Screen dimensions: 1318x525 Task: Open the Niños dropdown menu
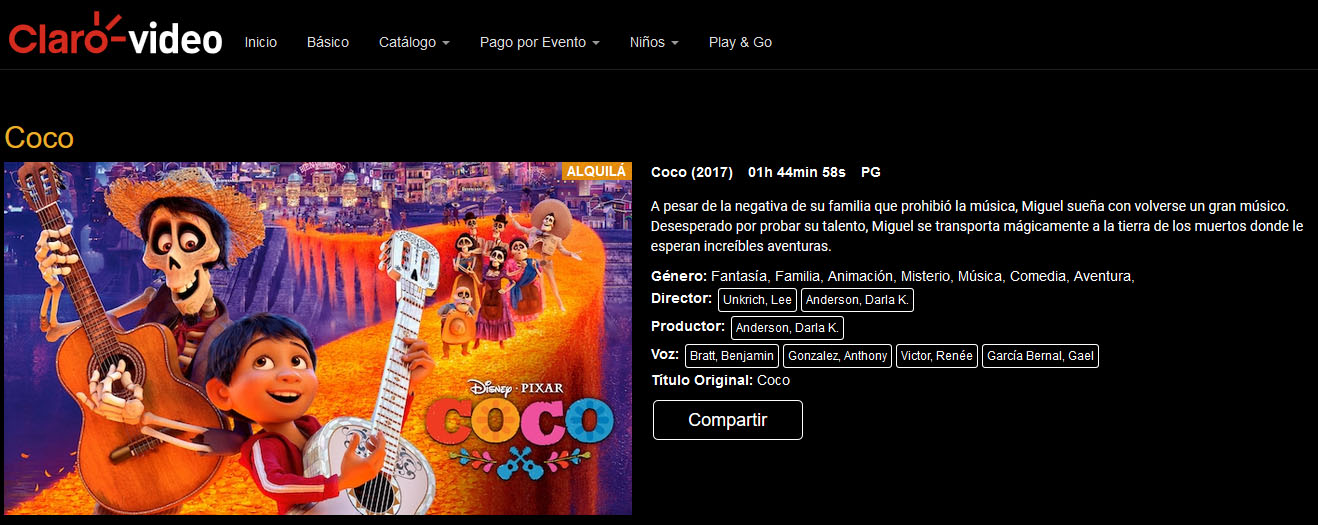(654, 42)
